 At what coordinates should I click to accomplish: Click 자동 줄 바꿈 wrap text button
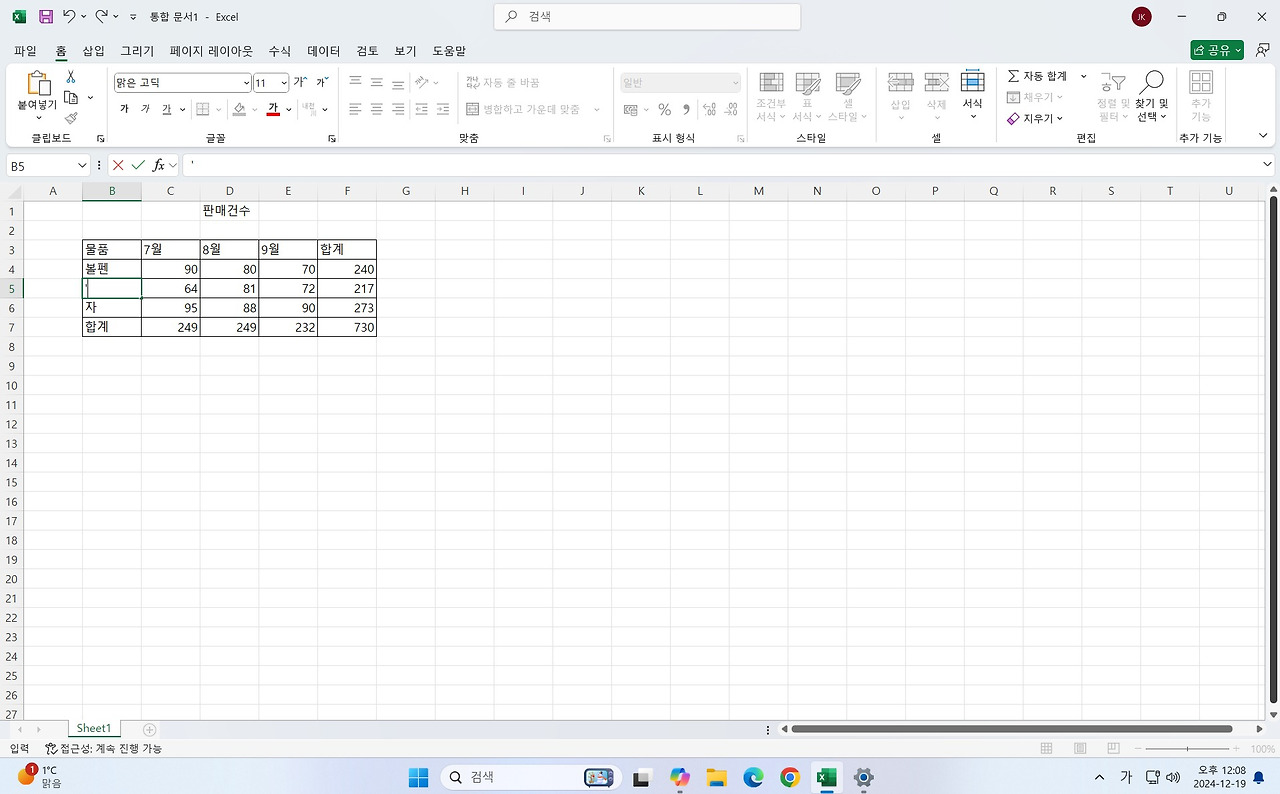coord(502,83)
